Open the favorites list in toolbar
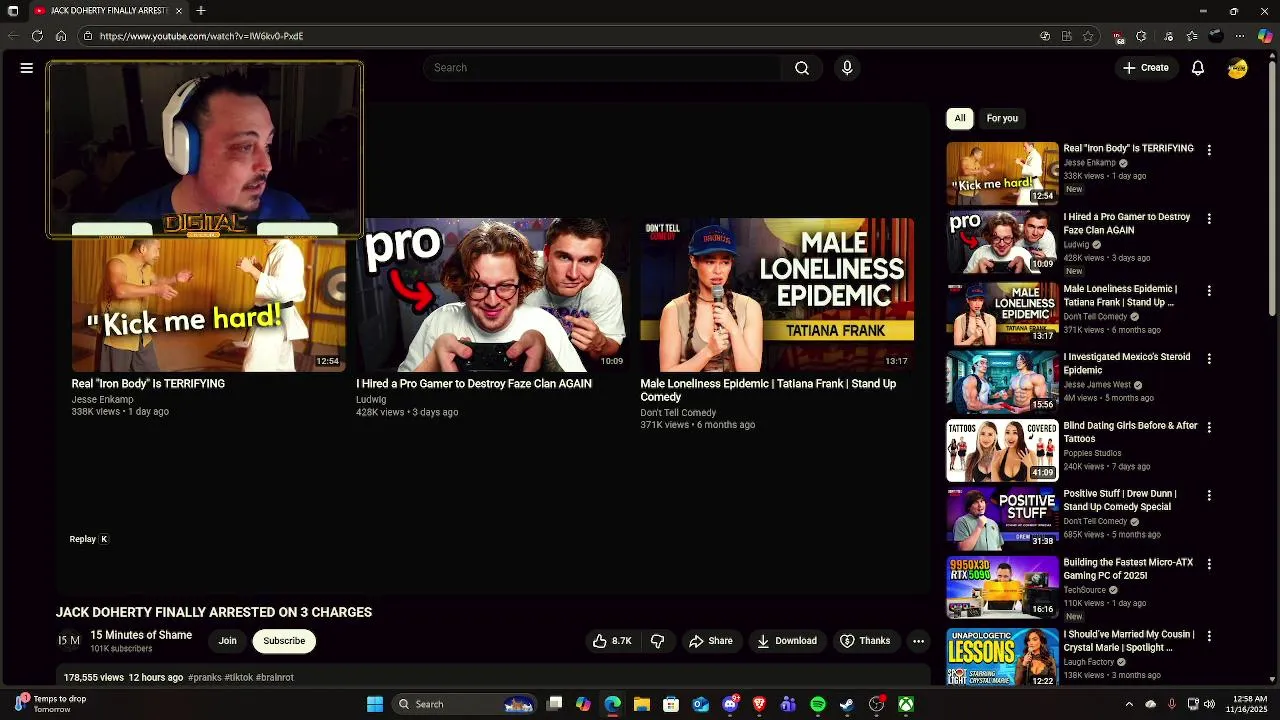1280x720 pixels. click(x=1192, y=36)
